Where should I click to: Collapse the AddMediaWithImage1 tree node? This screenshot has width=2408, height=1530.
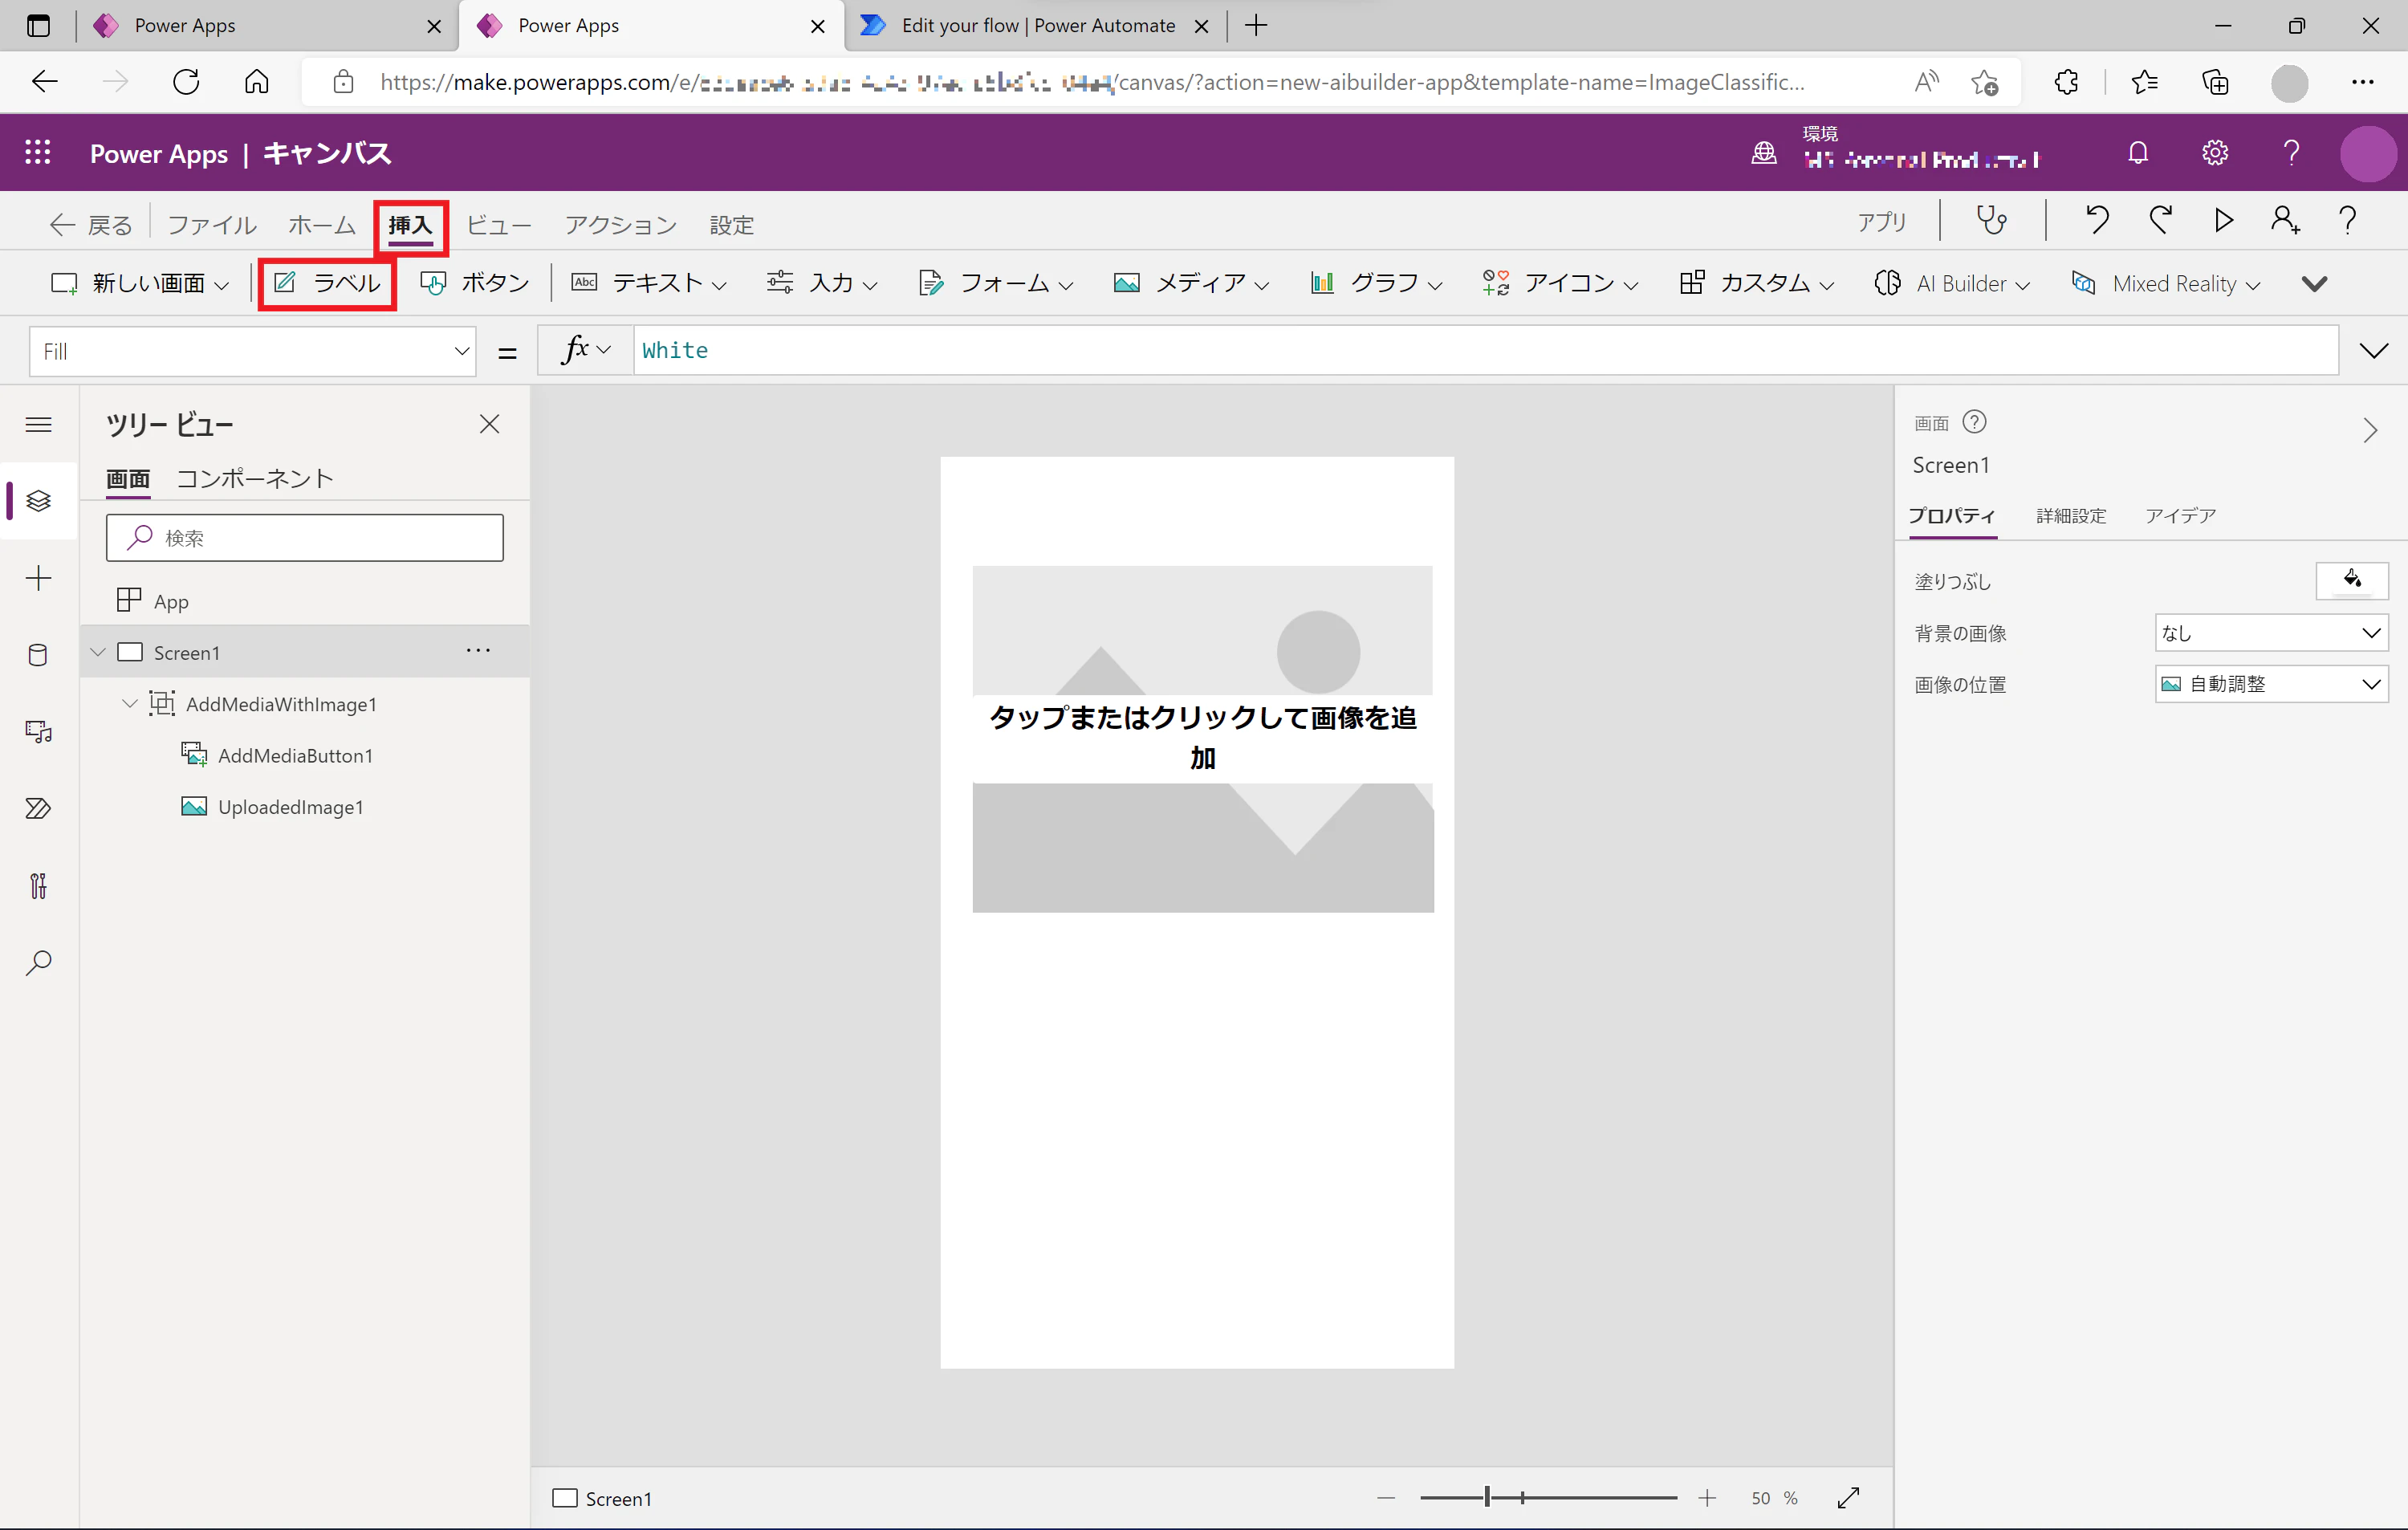click(x=130, y=704)
